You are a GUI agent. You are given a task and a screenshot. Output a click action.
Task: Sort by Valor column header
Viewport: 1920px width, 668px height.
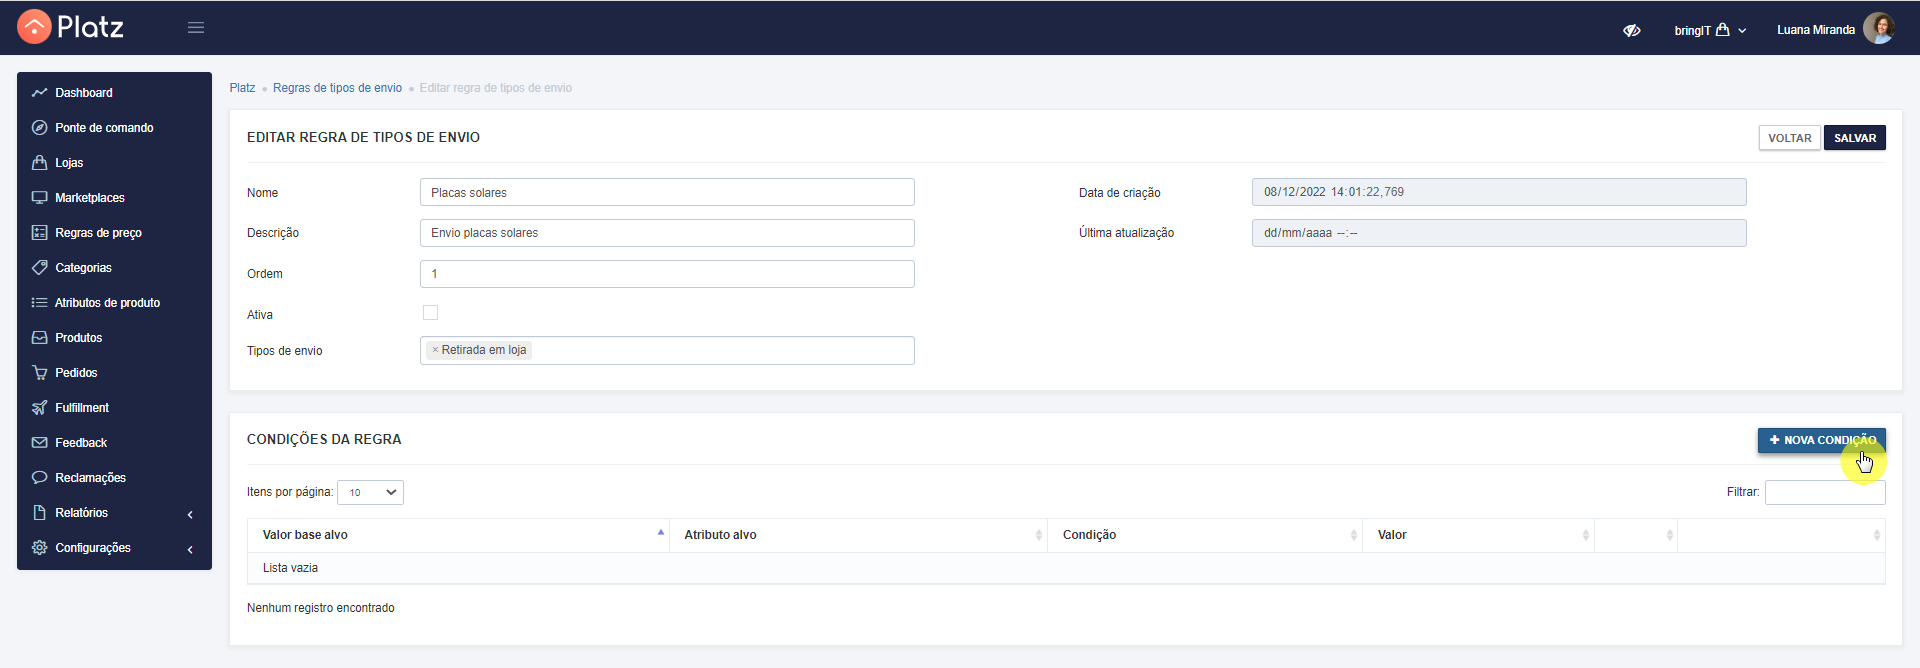pyautogui.click(x=1478, y=535)
